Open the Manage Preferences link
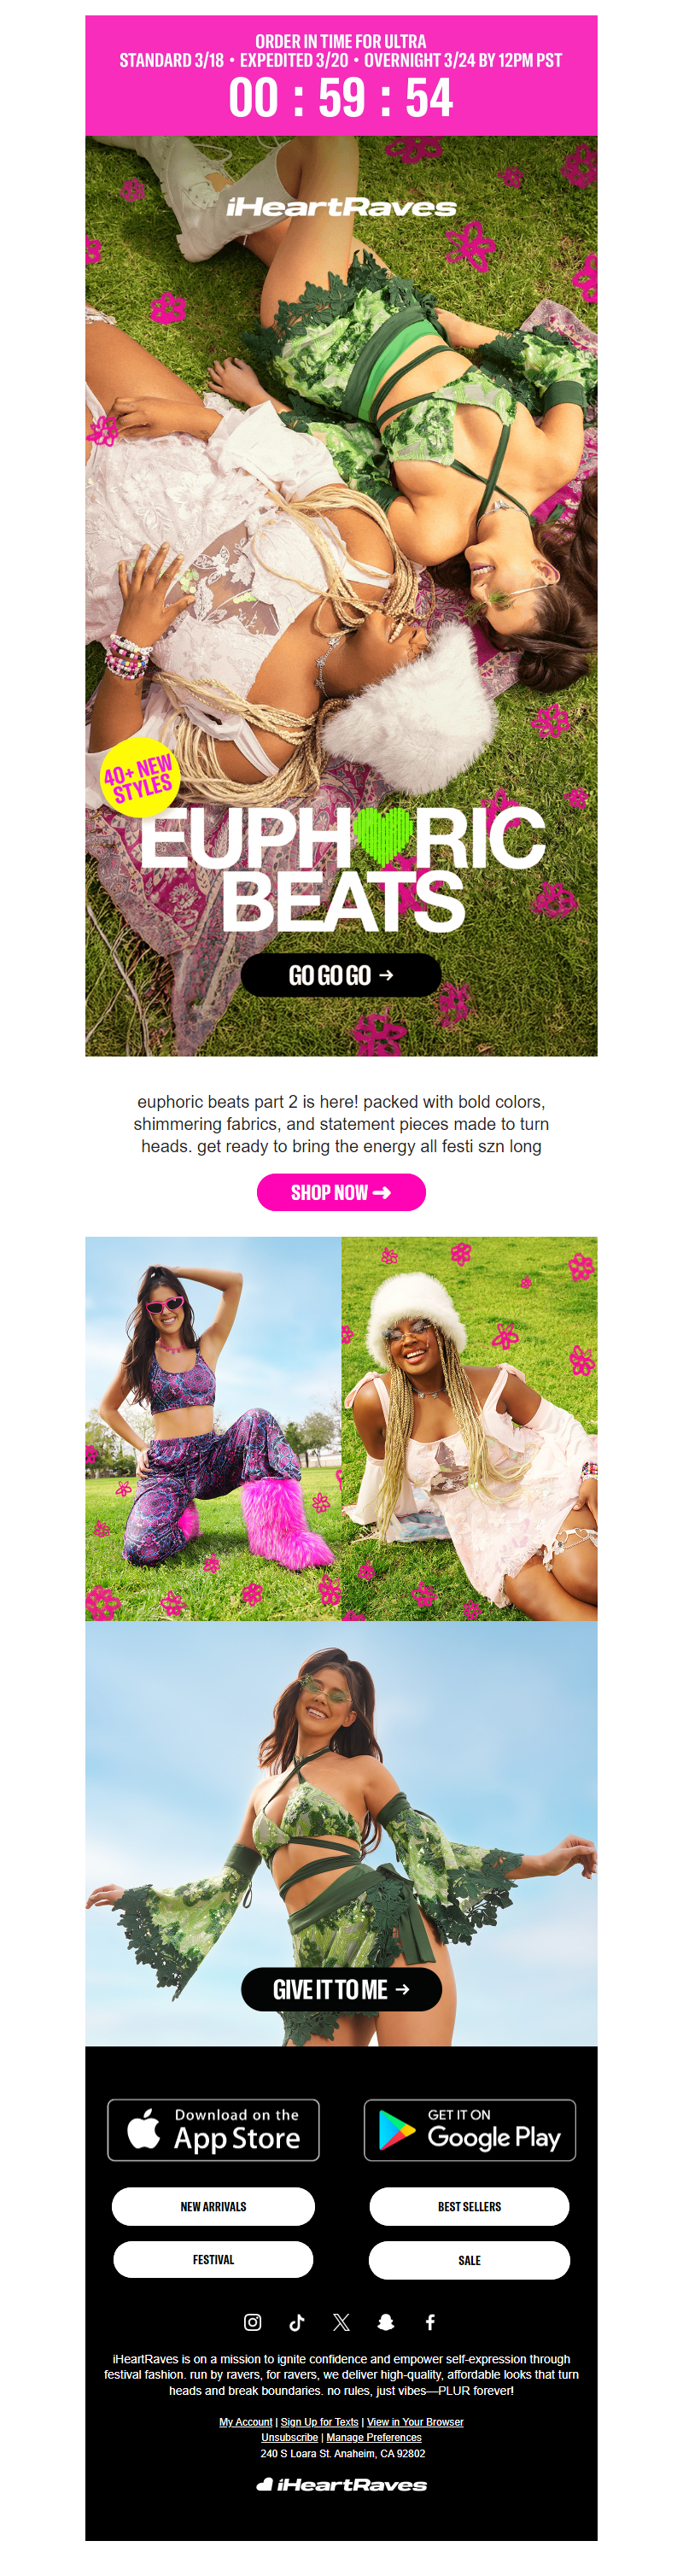Image resolution: width=683 pixels, height=2576 pixels. click(373, 2437)
